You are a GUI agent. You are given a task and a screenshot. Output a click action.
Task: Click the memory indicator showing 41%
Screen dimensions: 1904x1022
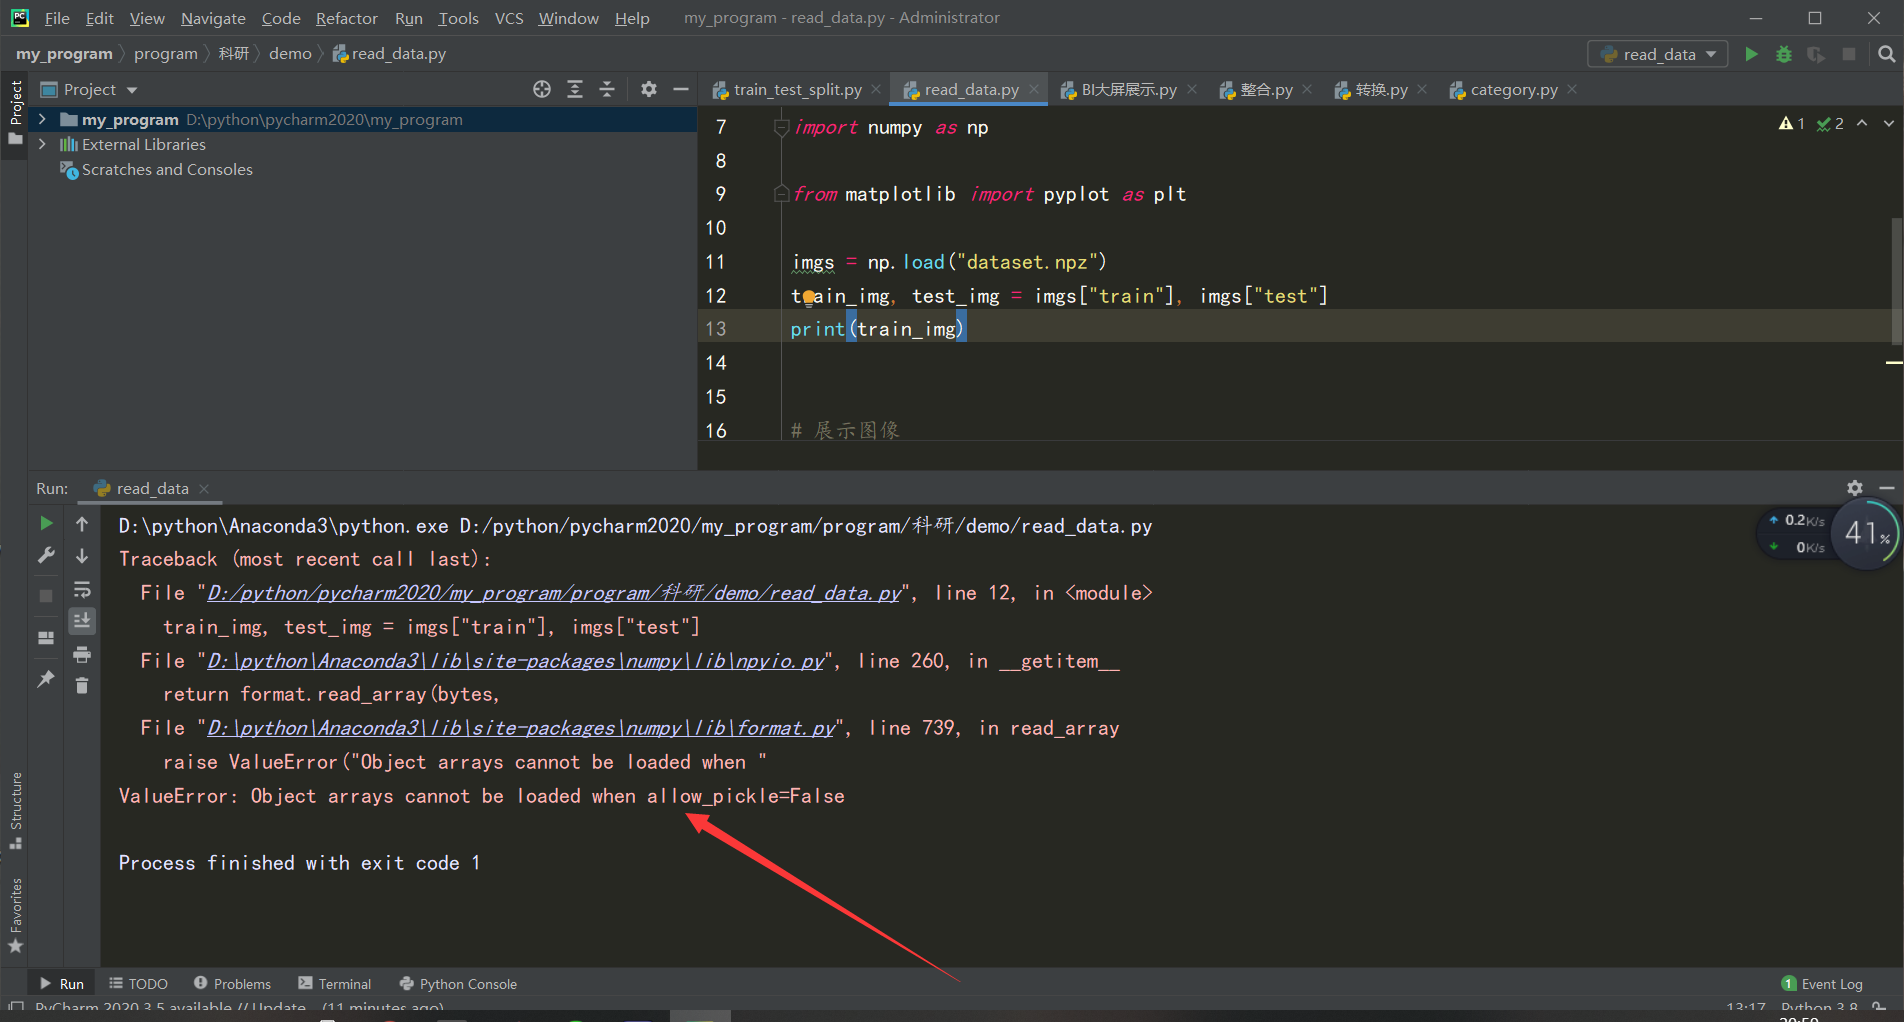[x=1864, y=533]
